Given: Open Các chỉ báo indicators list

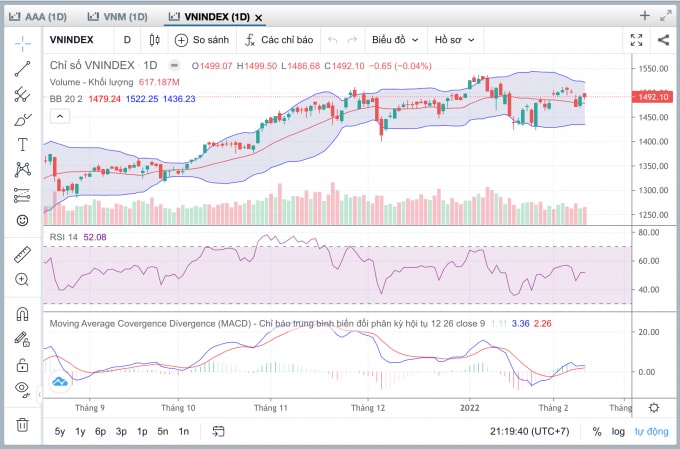Looking at the screenshot, I should click(279, 40).
